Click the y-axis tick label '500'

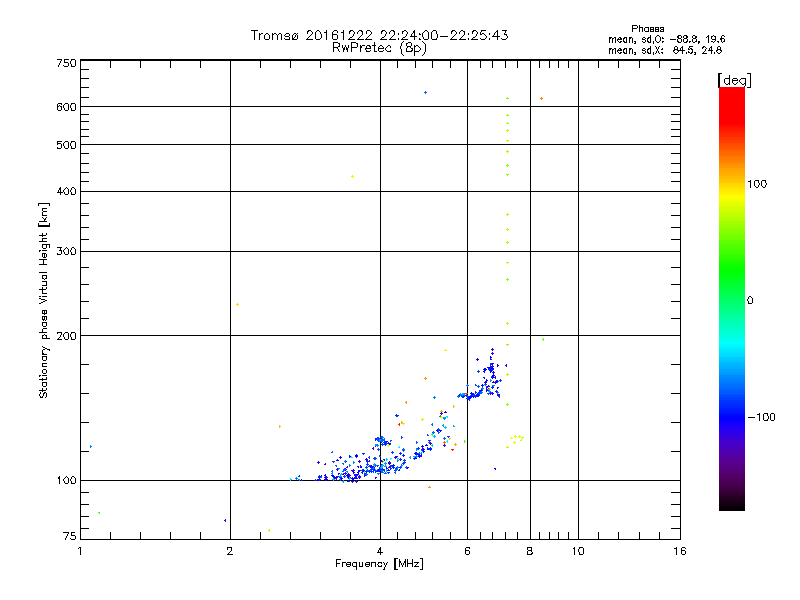[x=66, y=145]
